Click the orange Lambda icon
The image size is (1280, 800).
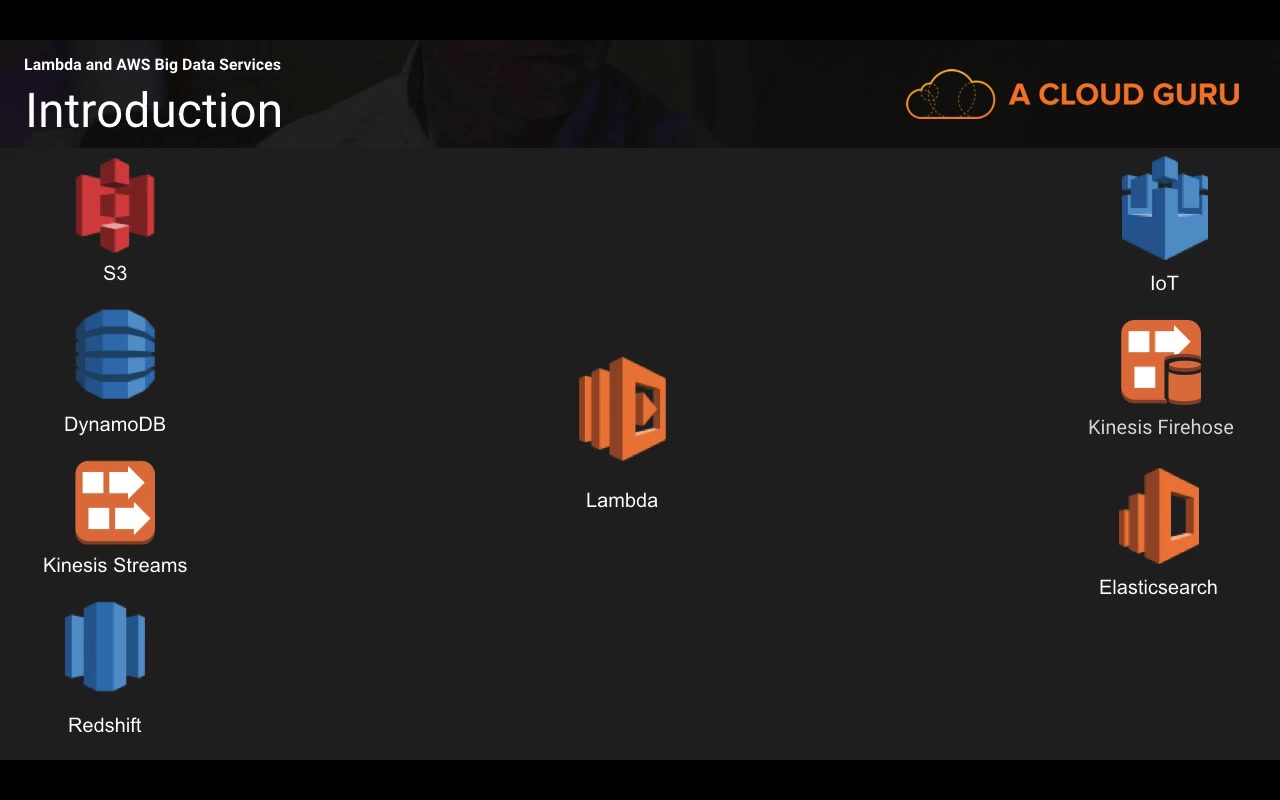coord(622,409)
